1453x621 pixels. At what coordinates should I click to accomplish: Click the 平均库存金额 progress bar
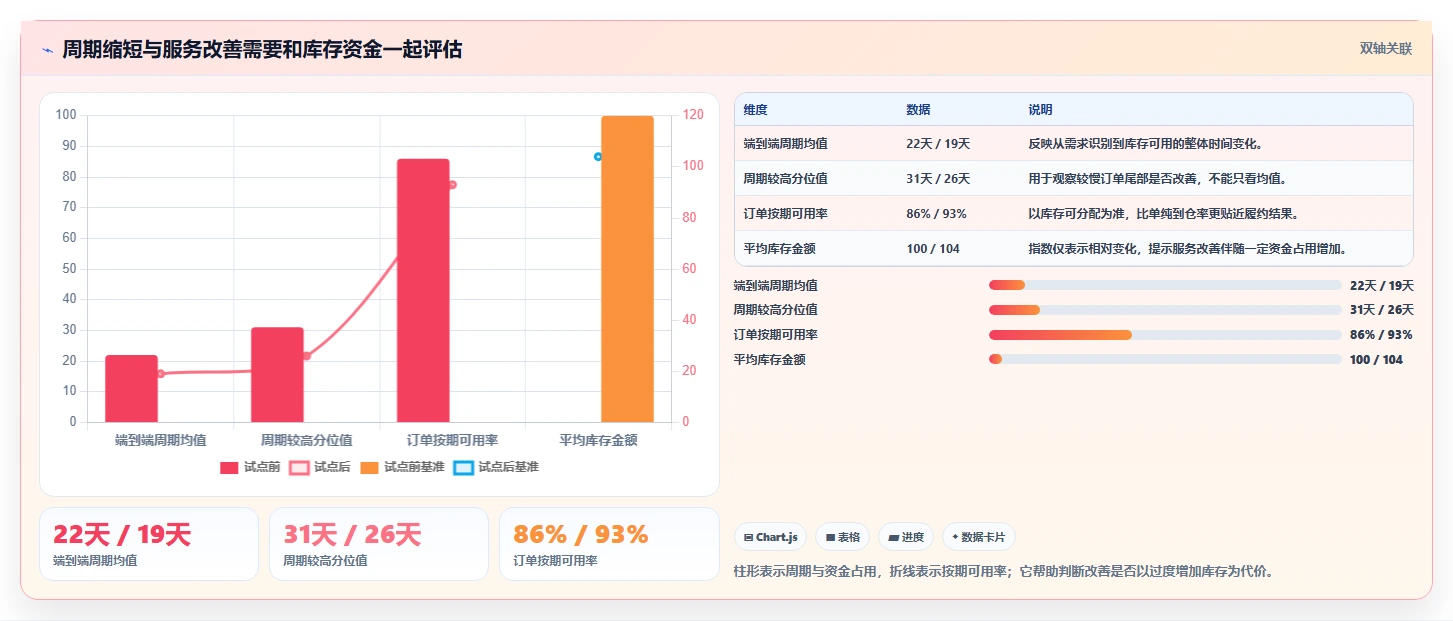[x=1165, y=359]
